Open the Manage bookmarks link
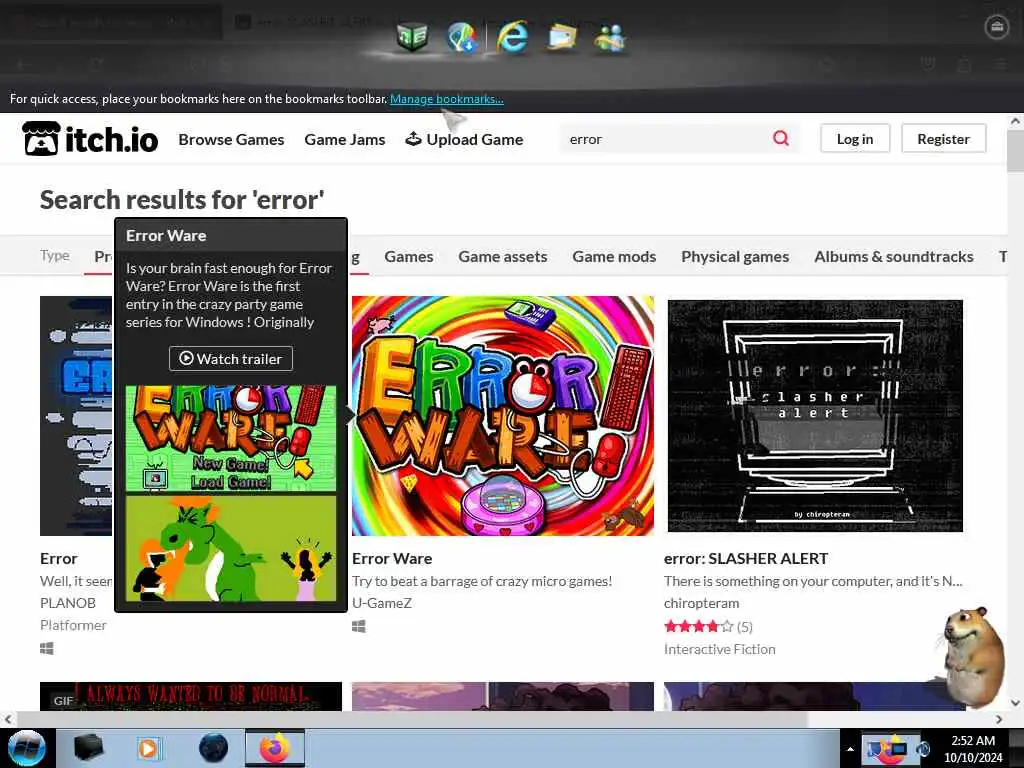 [x=447, y=99]
